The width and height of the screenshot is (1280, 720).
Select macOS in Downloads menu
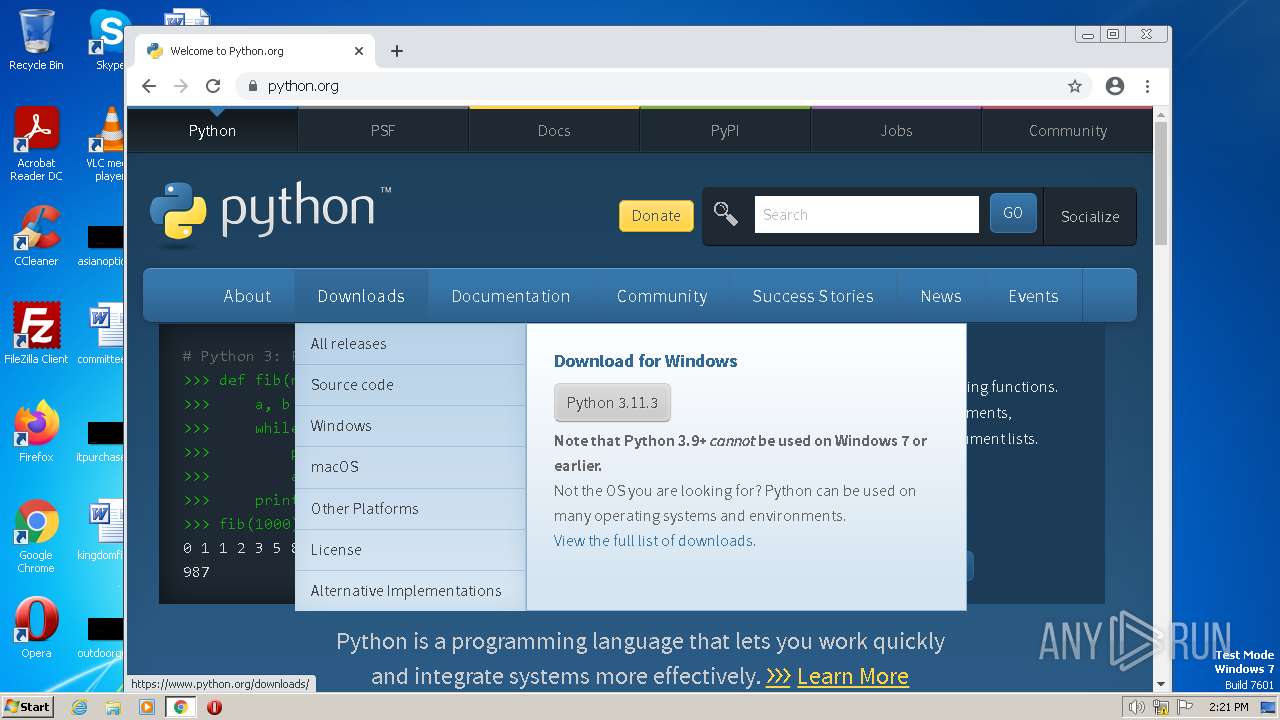[410, 467]
